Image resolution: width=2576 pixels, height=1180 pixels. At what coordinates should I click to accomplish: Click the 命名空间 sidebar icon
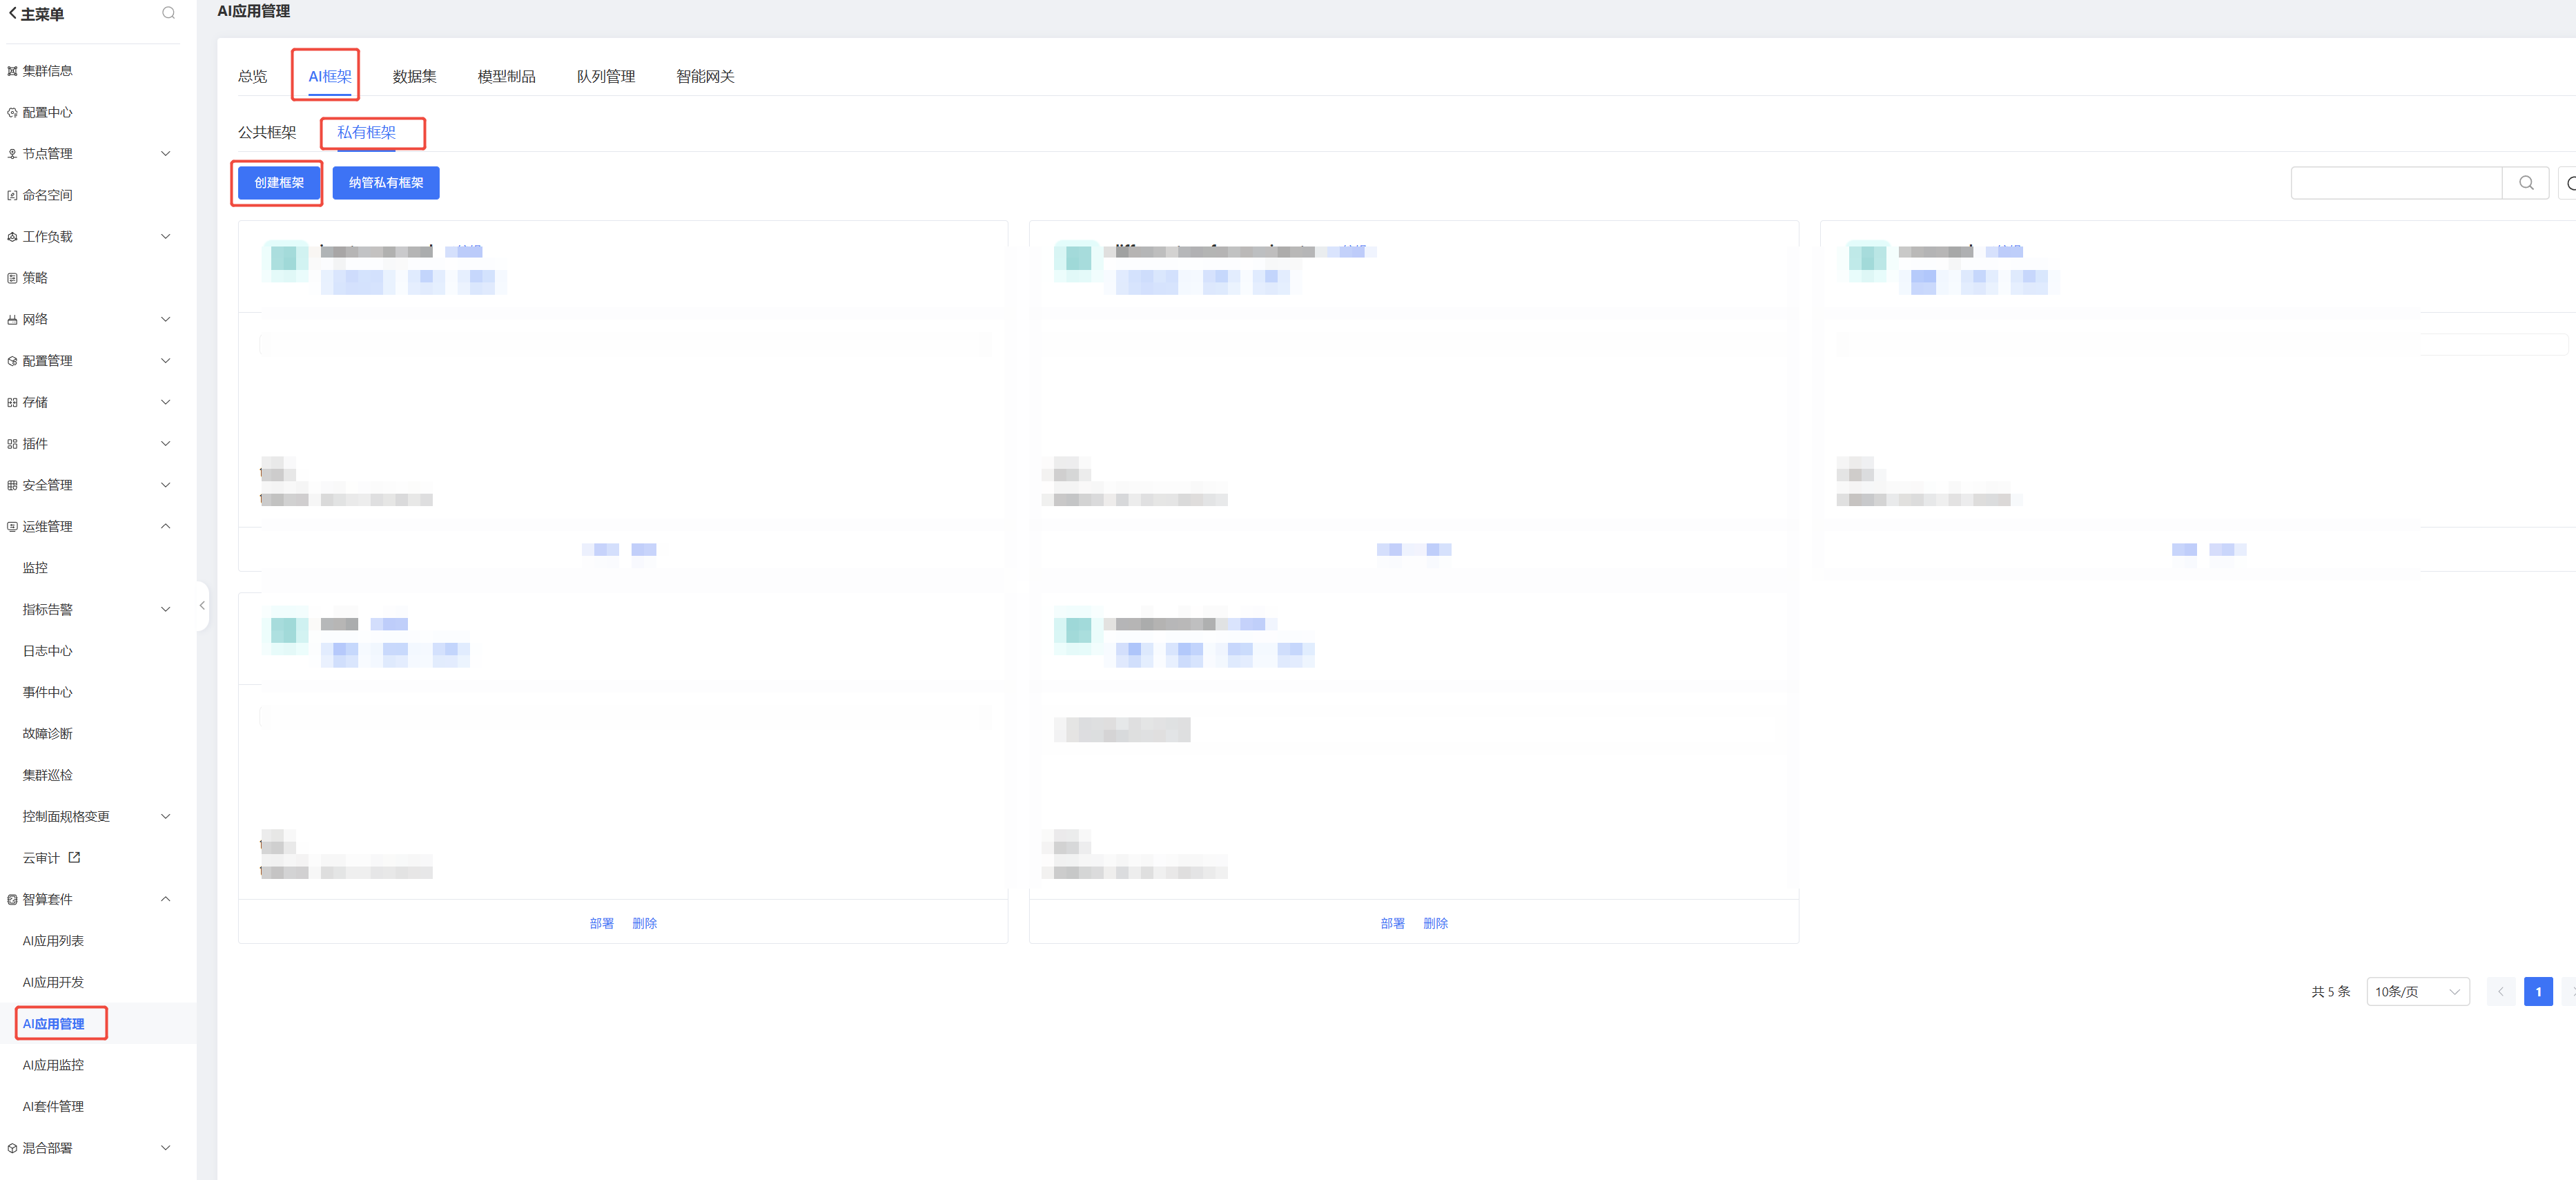point(12,196)
